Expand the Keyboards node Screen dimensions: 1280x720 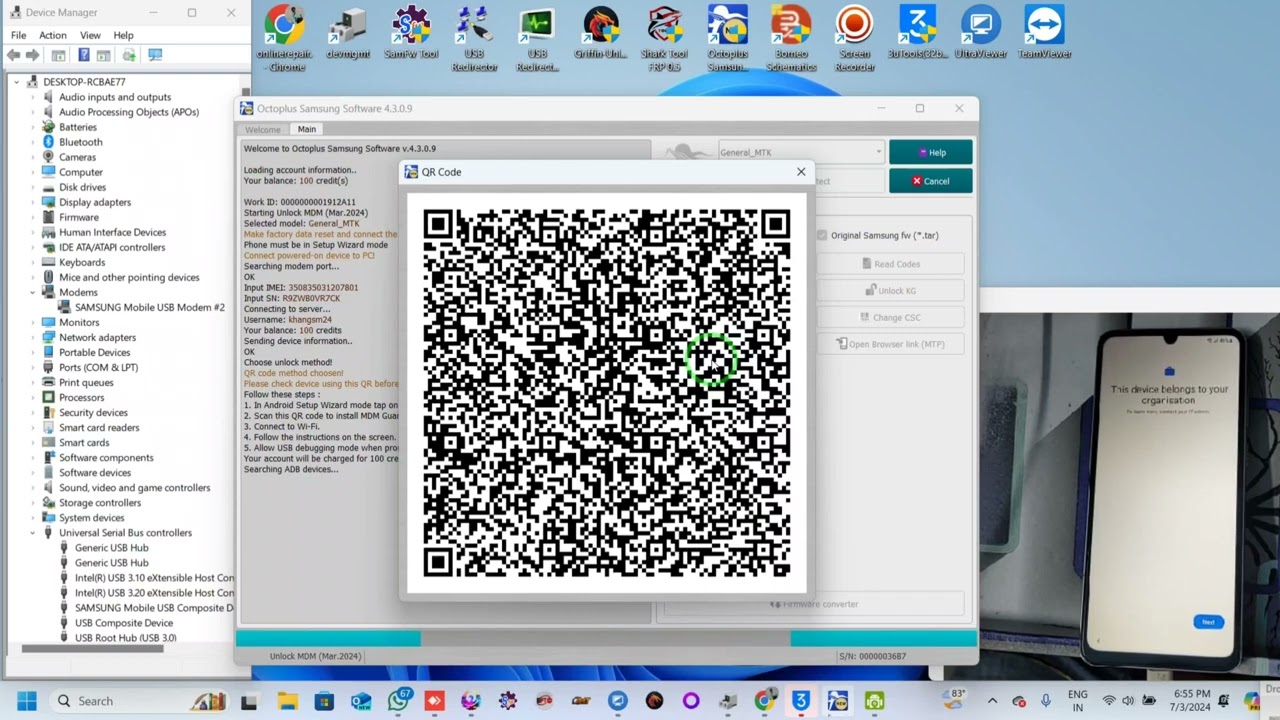coord(32,262)
